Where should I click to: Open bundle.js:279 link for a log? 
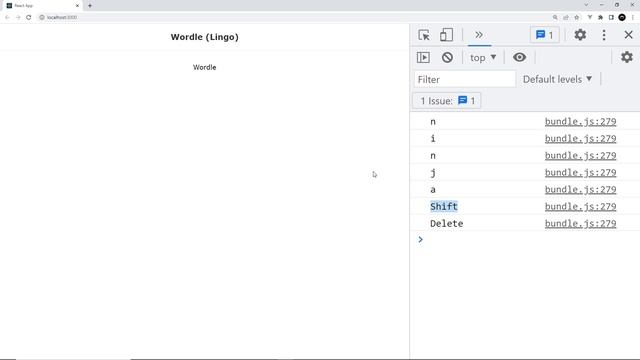pos(580,190)
